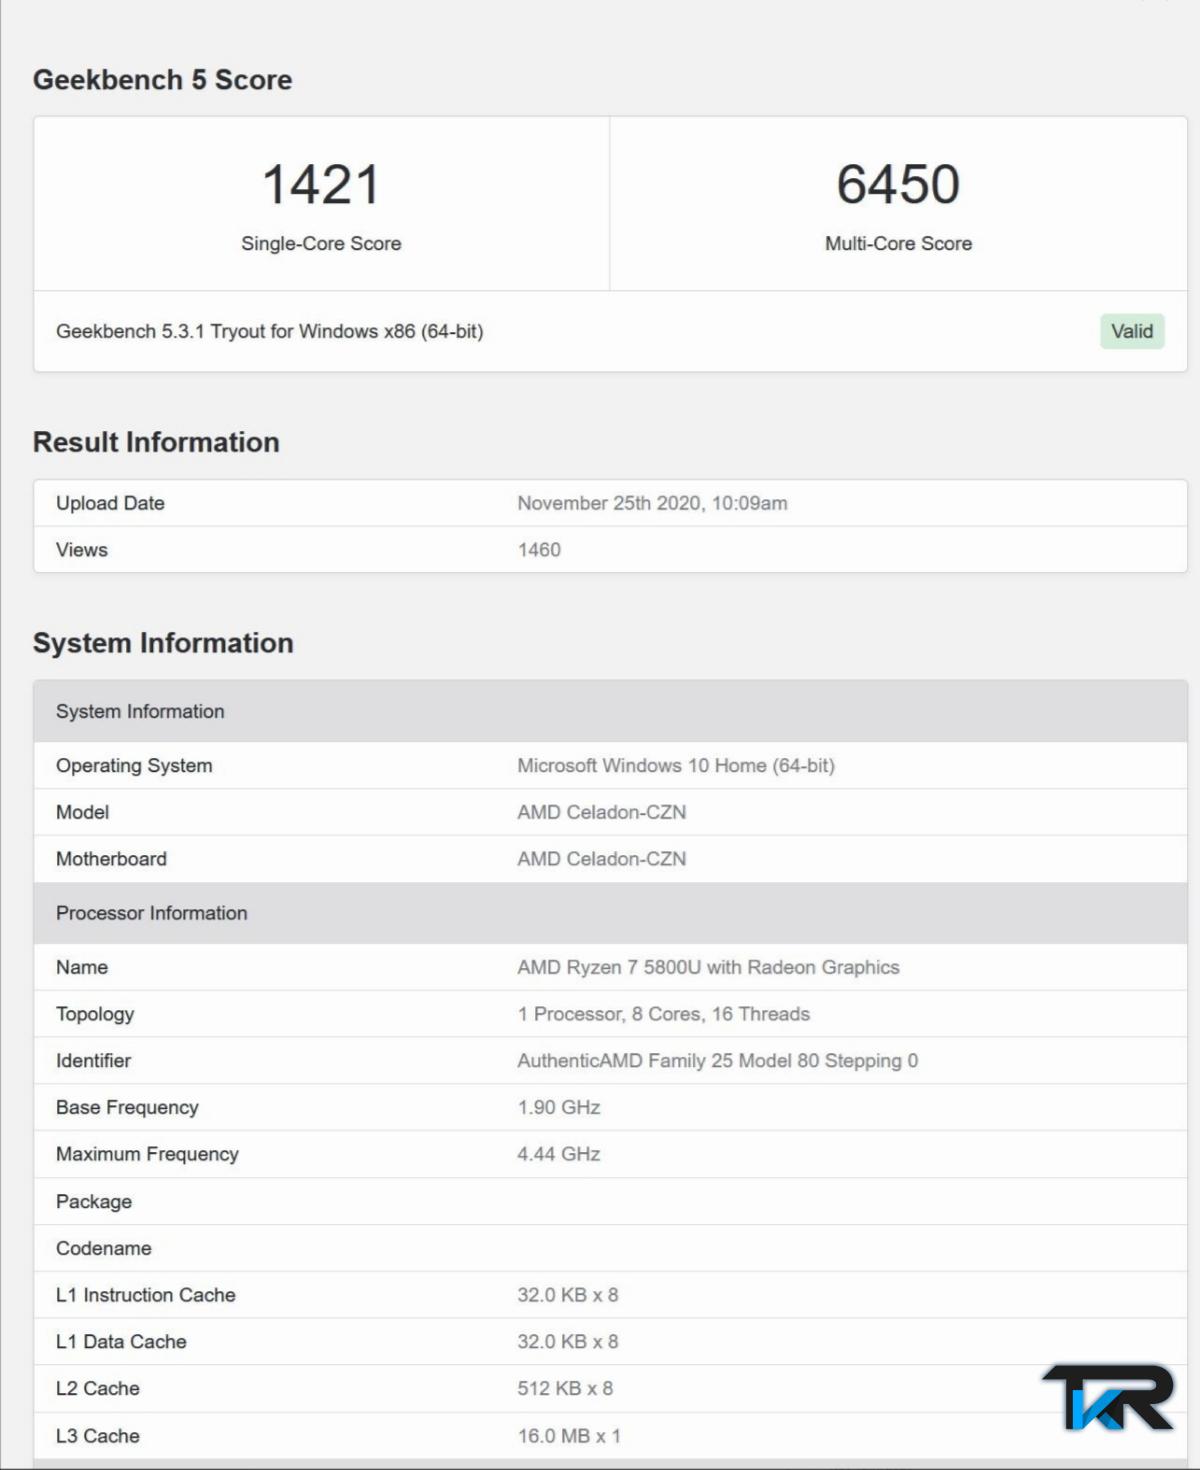Viewport: 1200px width, 1470px height.
Task: Click the Identifier label
Action: pos(93,1061)
